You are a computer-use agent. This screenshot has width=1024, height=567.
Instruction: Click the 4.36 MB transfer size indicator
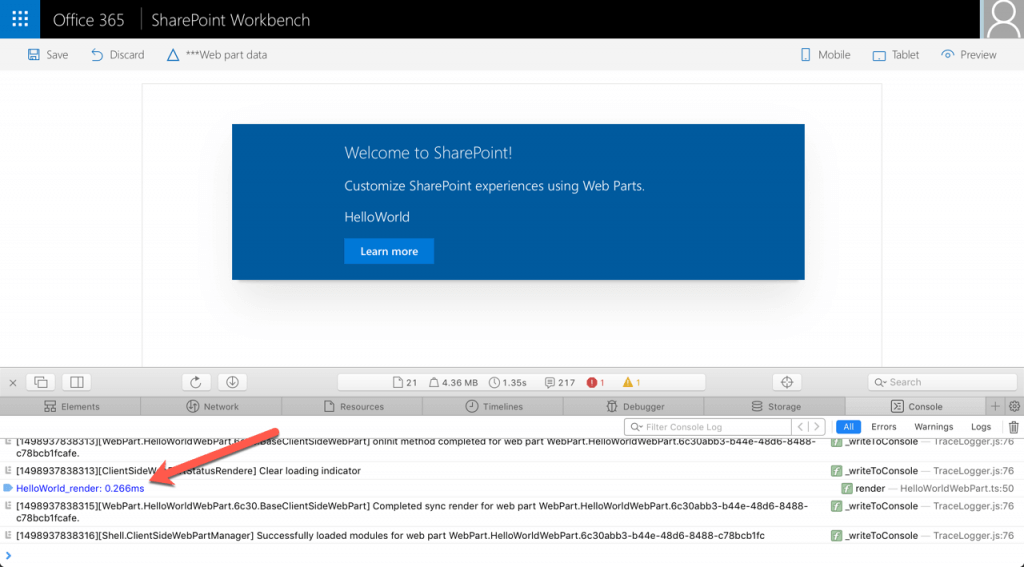pyautogui.click(x=453, y=383)
